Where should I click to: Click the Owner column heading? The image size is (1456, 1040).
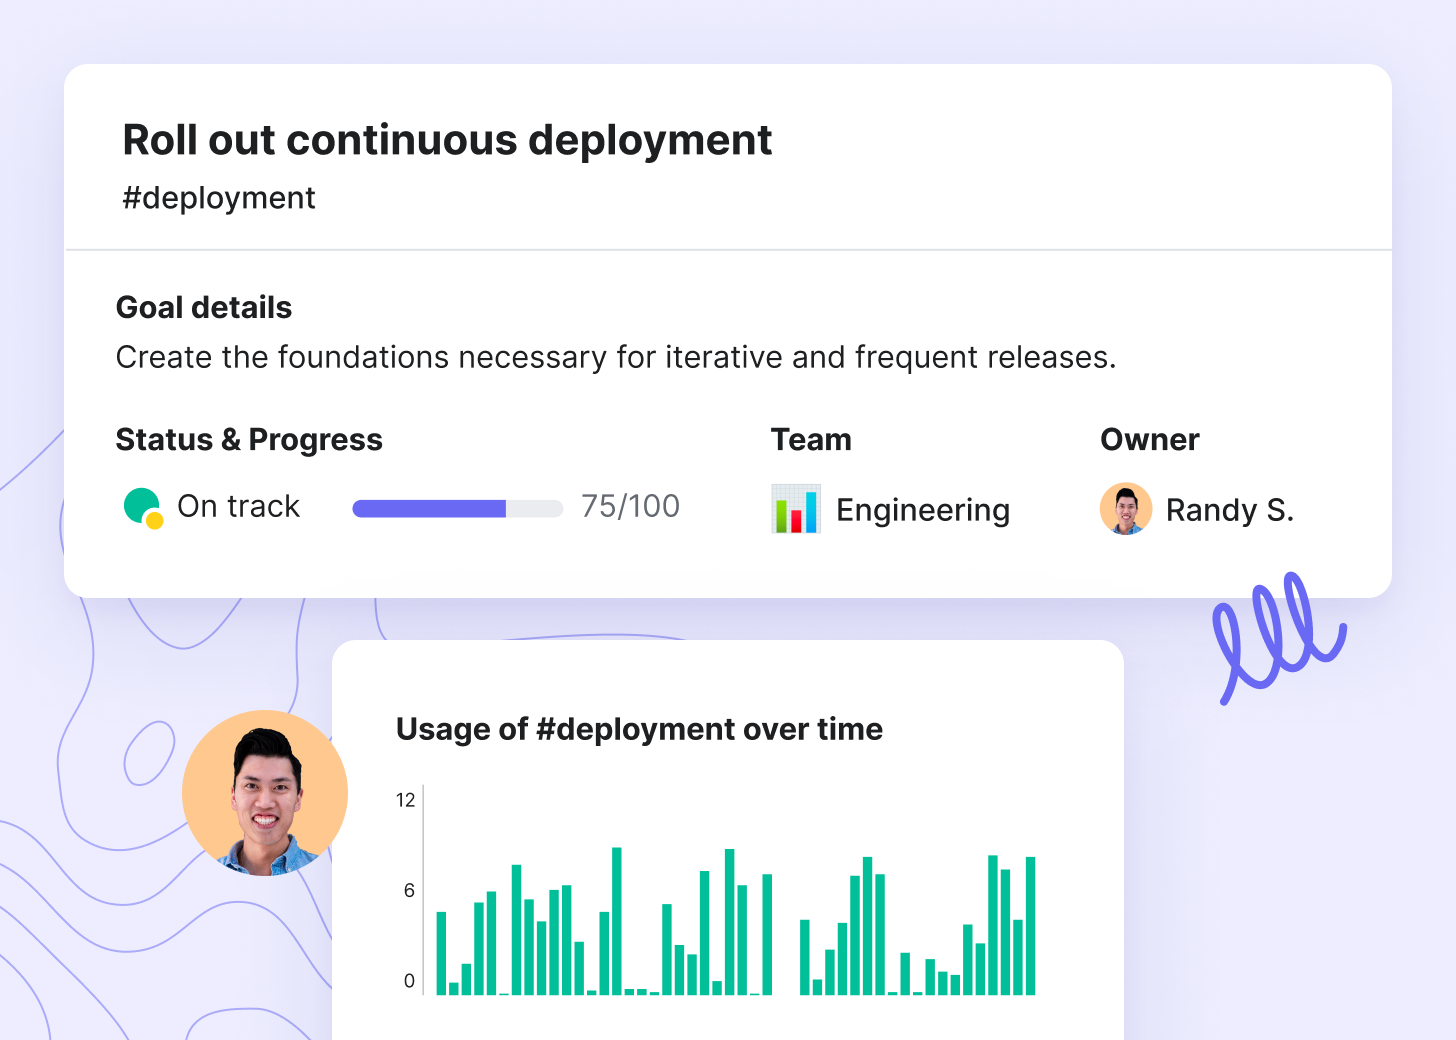click(x=1150, y=440)
